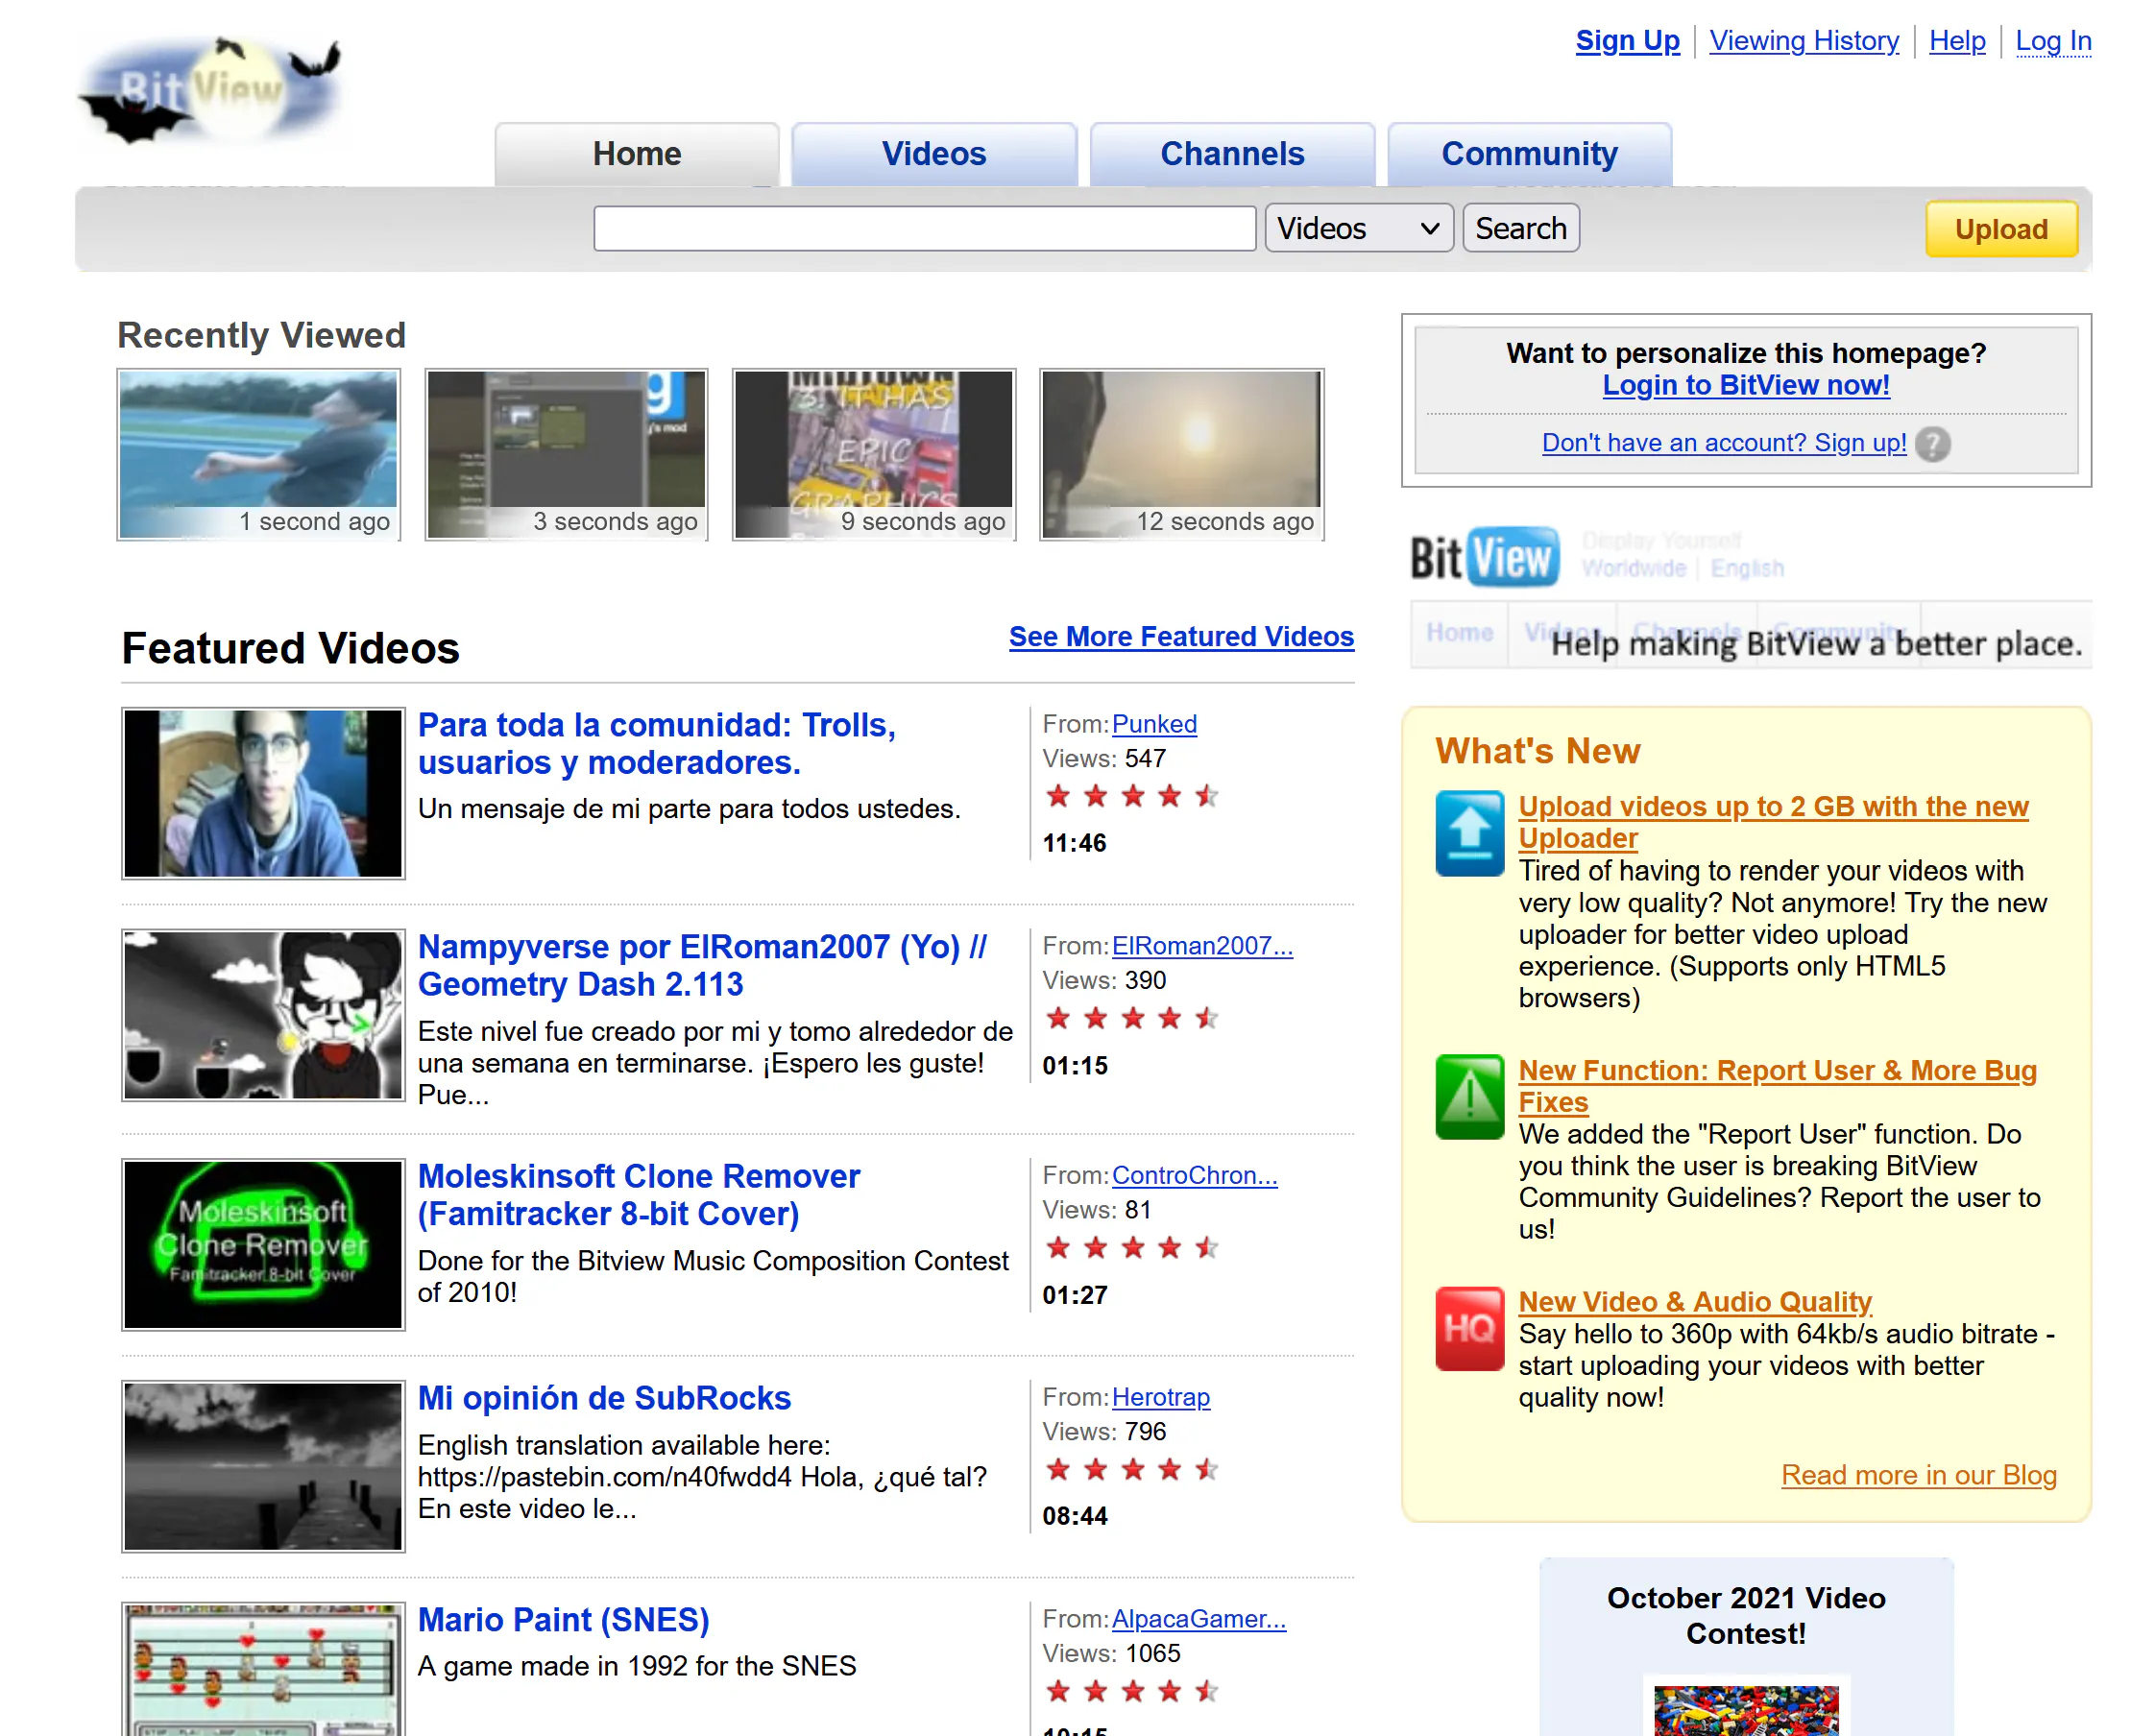Open thumbnail viewed 12 seconds ago
The height and width of the screenshot is (1736, 2155).
[x=1181, y=454]
